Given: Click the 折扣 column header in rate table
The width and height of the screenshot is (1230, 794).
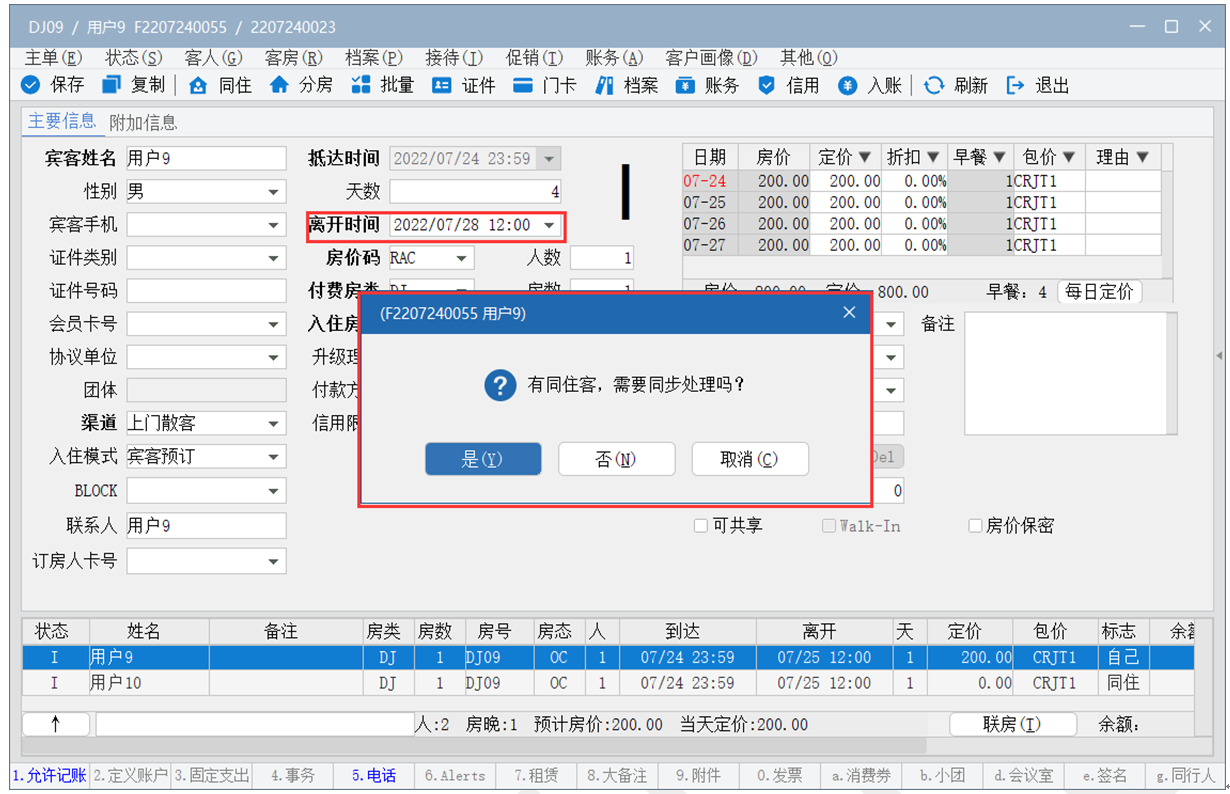Looking at the screenshot, I should click(x=914, y=157).
